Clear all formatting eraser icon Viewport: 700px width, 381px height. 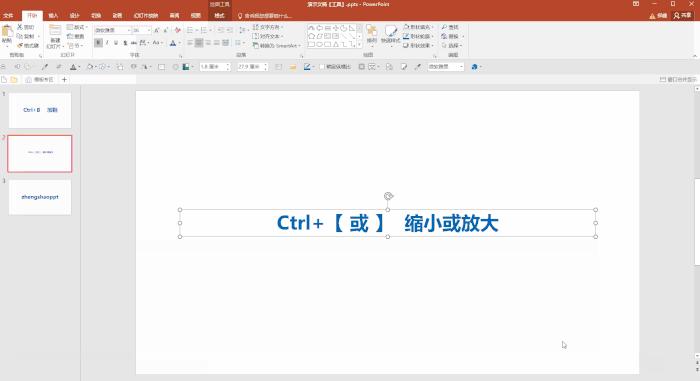tap(178, 30)
